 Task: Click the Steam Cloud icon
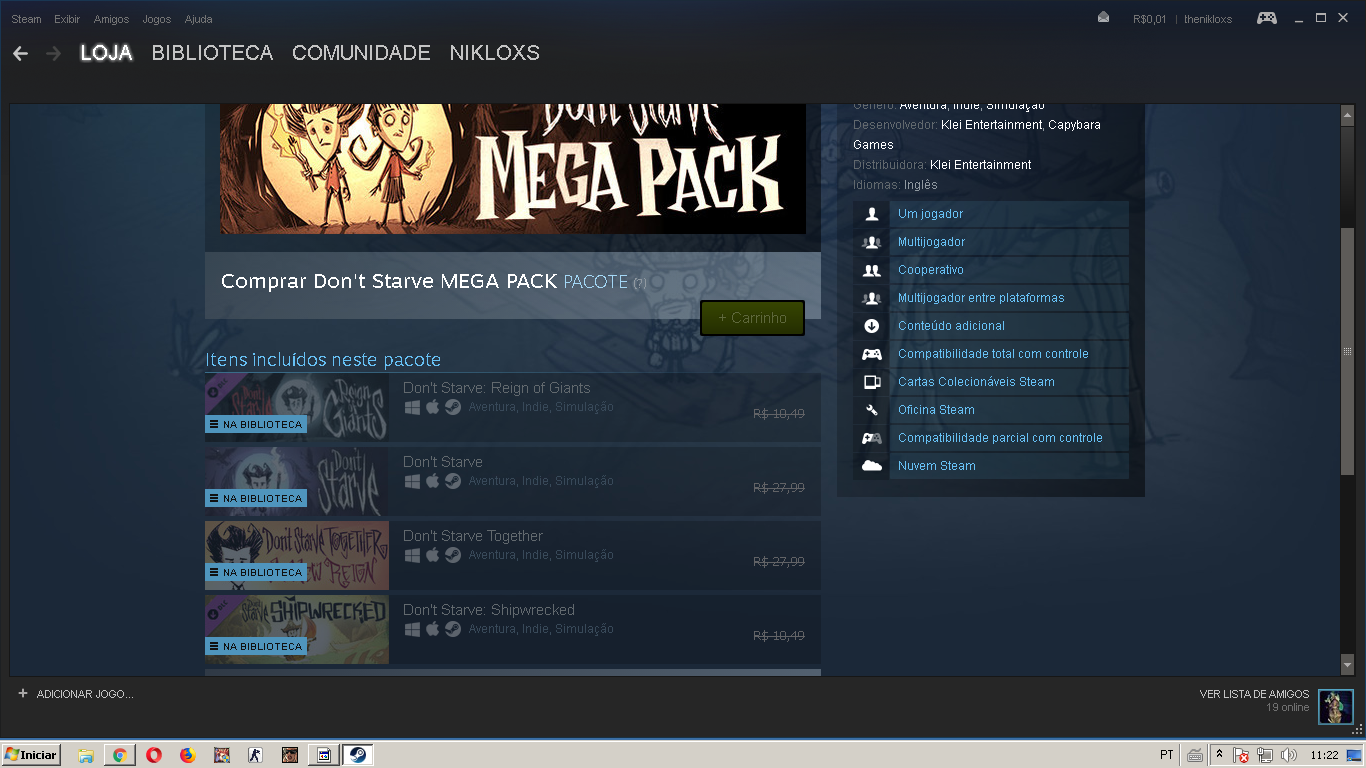coord(872,466)
